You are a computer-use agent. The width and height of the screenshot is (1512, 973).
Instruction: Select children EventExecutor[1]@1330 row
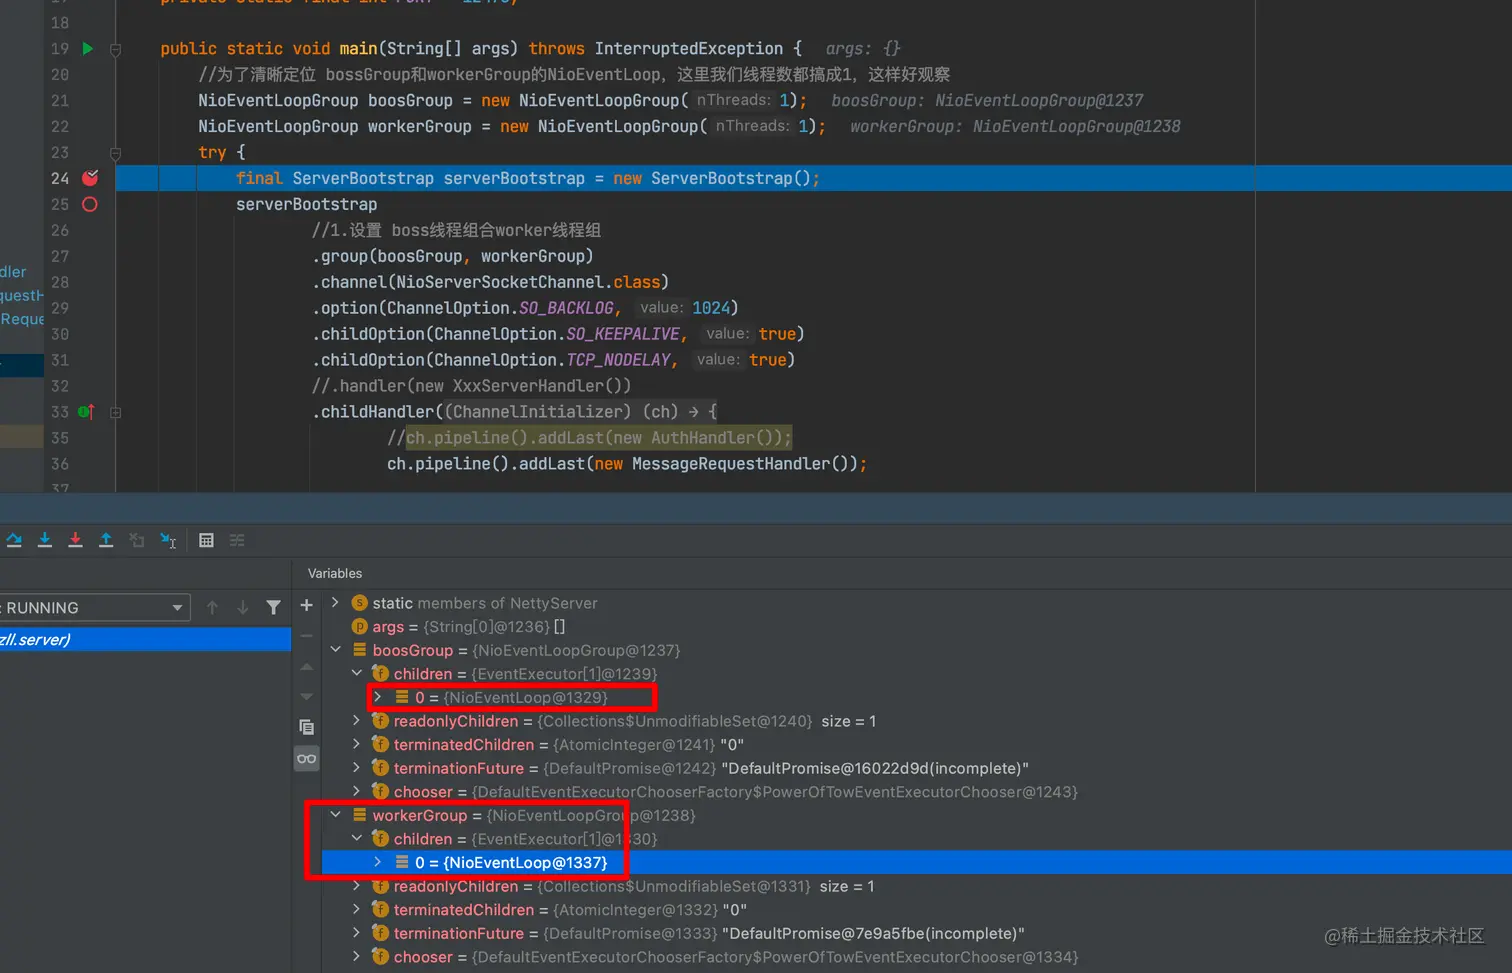tap(916, 839)
